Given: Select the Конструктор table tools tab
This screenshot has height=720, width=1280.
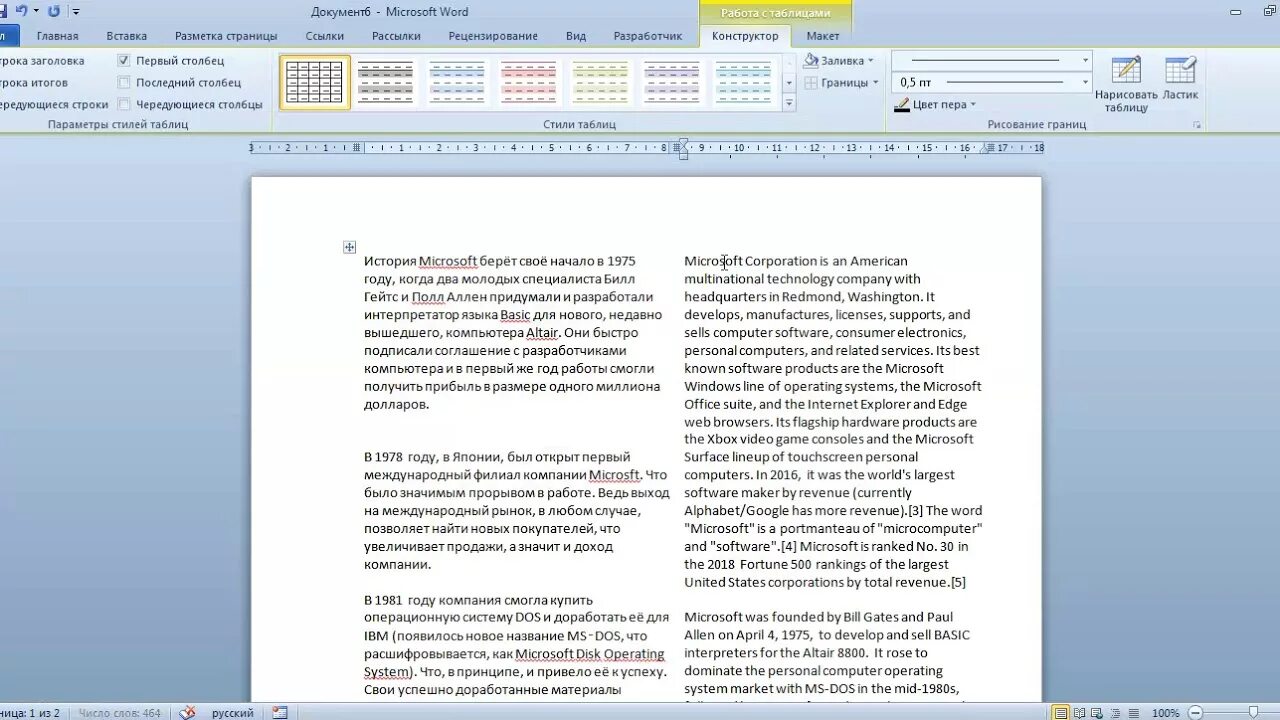Looking at the screenshot, I should (x=745, y=36).
